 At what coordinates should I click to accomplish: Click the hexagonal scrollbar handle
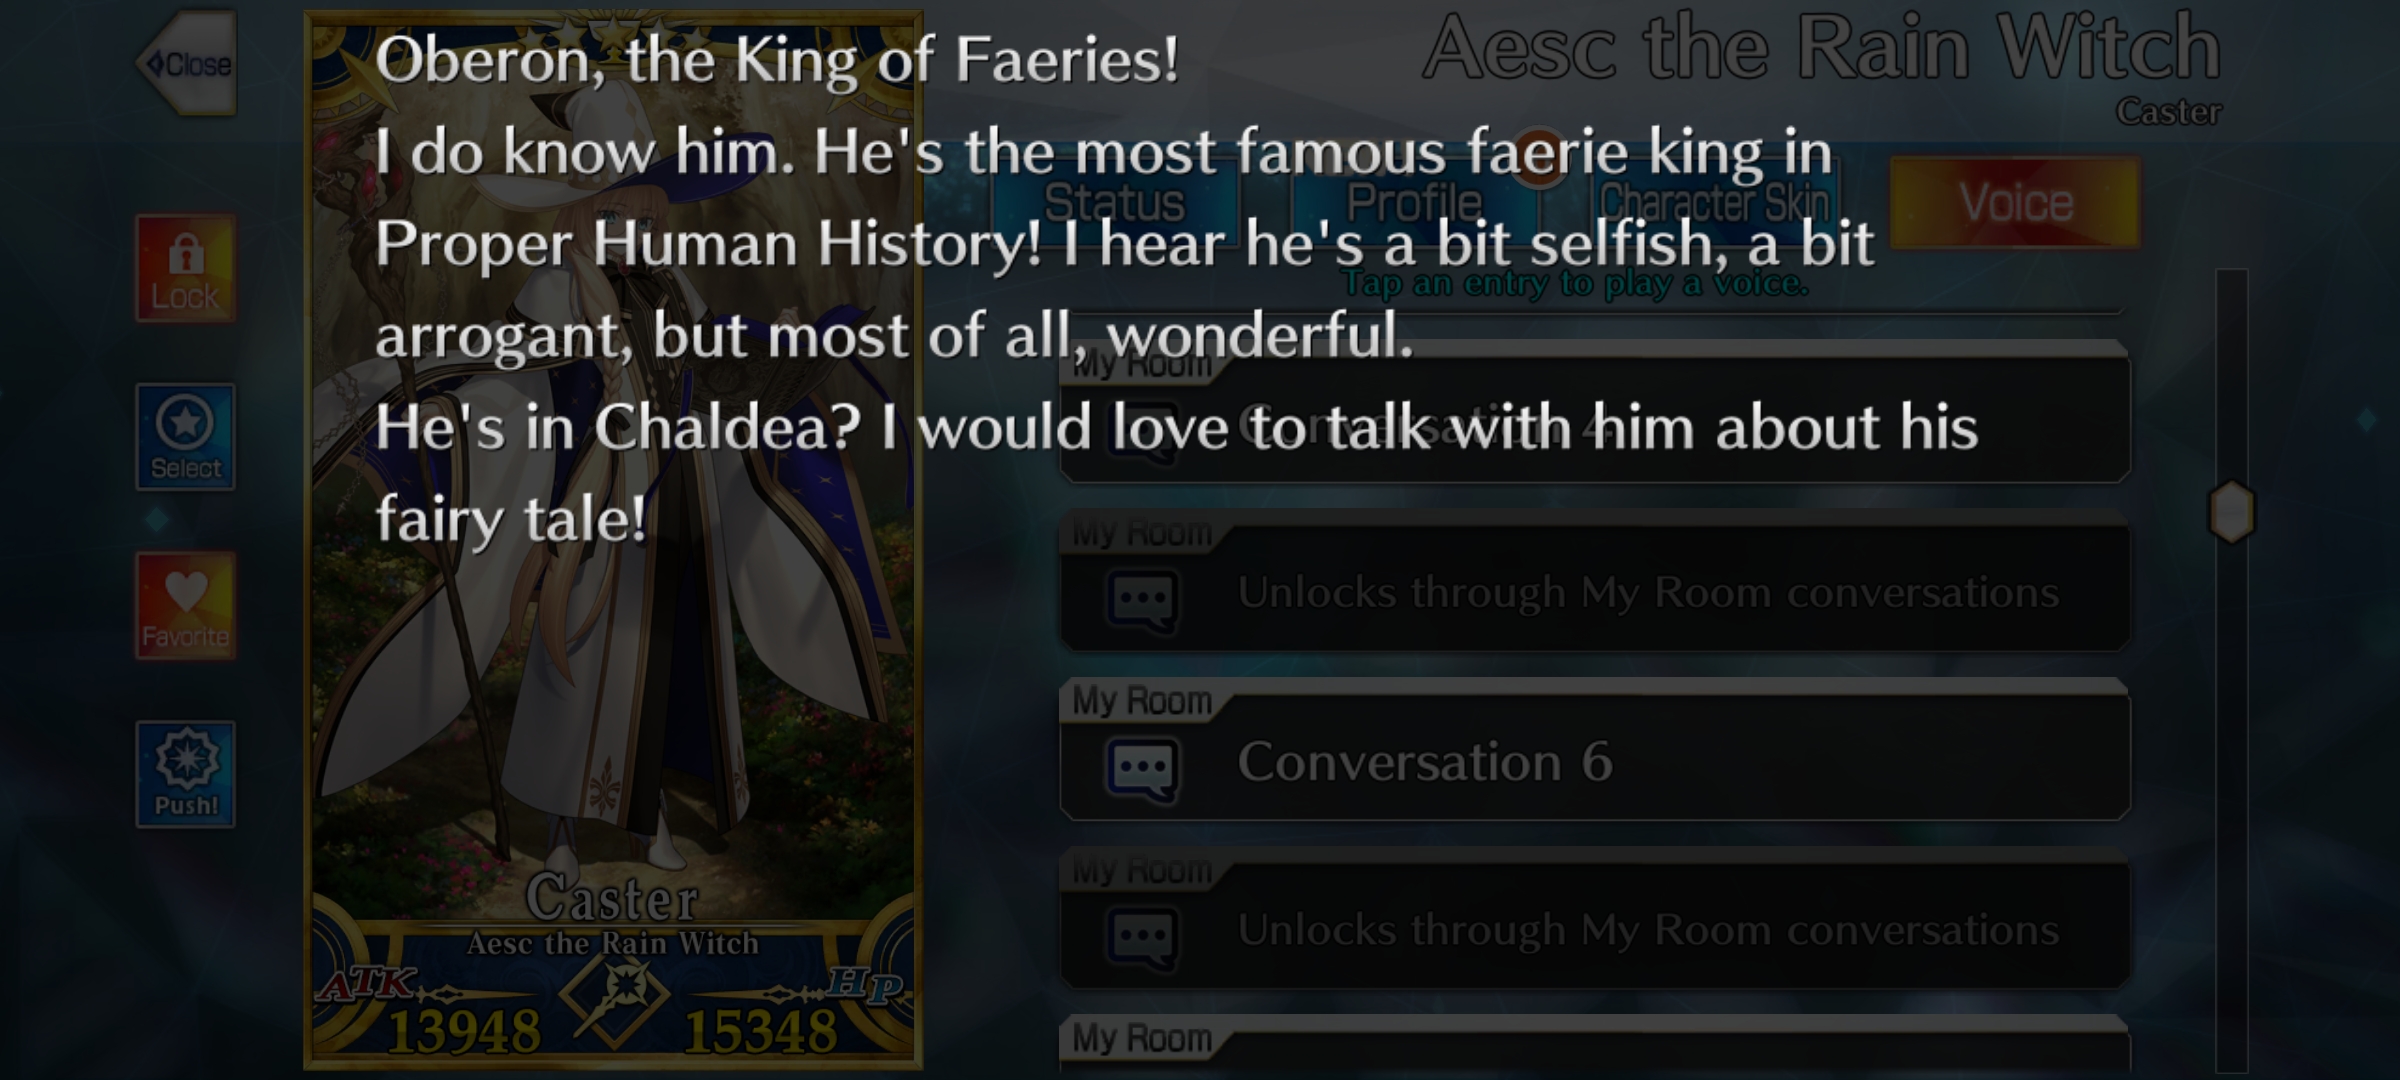(2231, 512)
